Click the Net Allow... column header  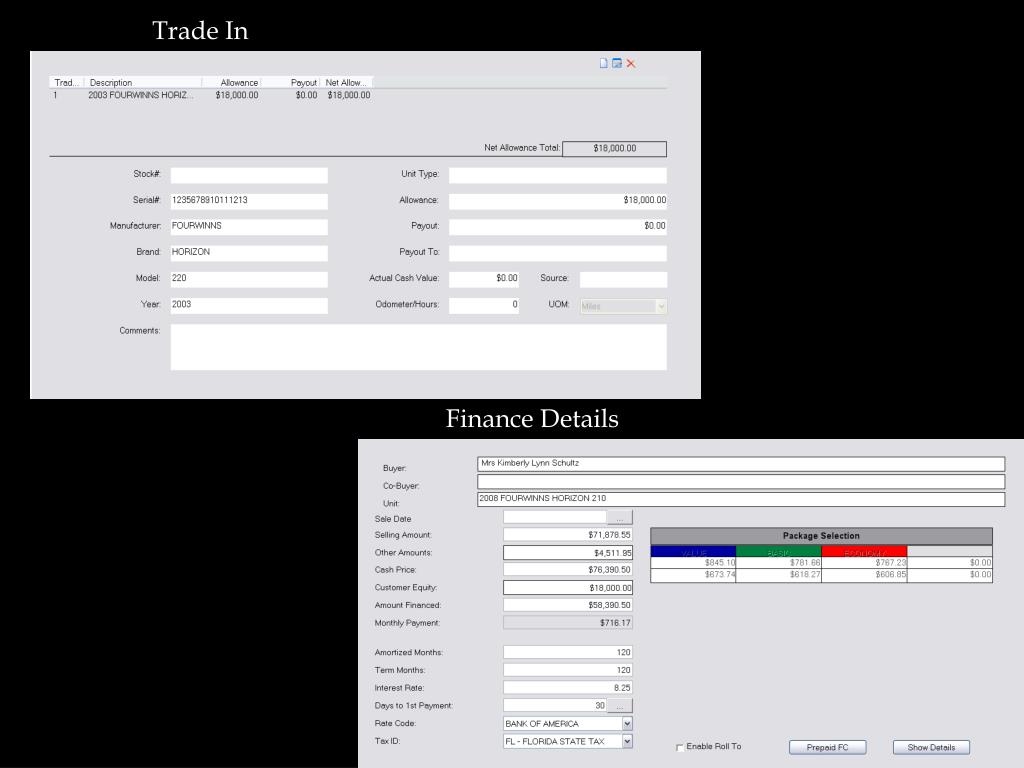[x=346, y=82]
